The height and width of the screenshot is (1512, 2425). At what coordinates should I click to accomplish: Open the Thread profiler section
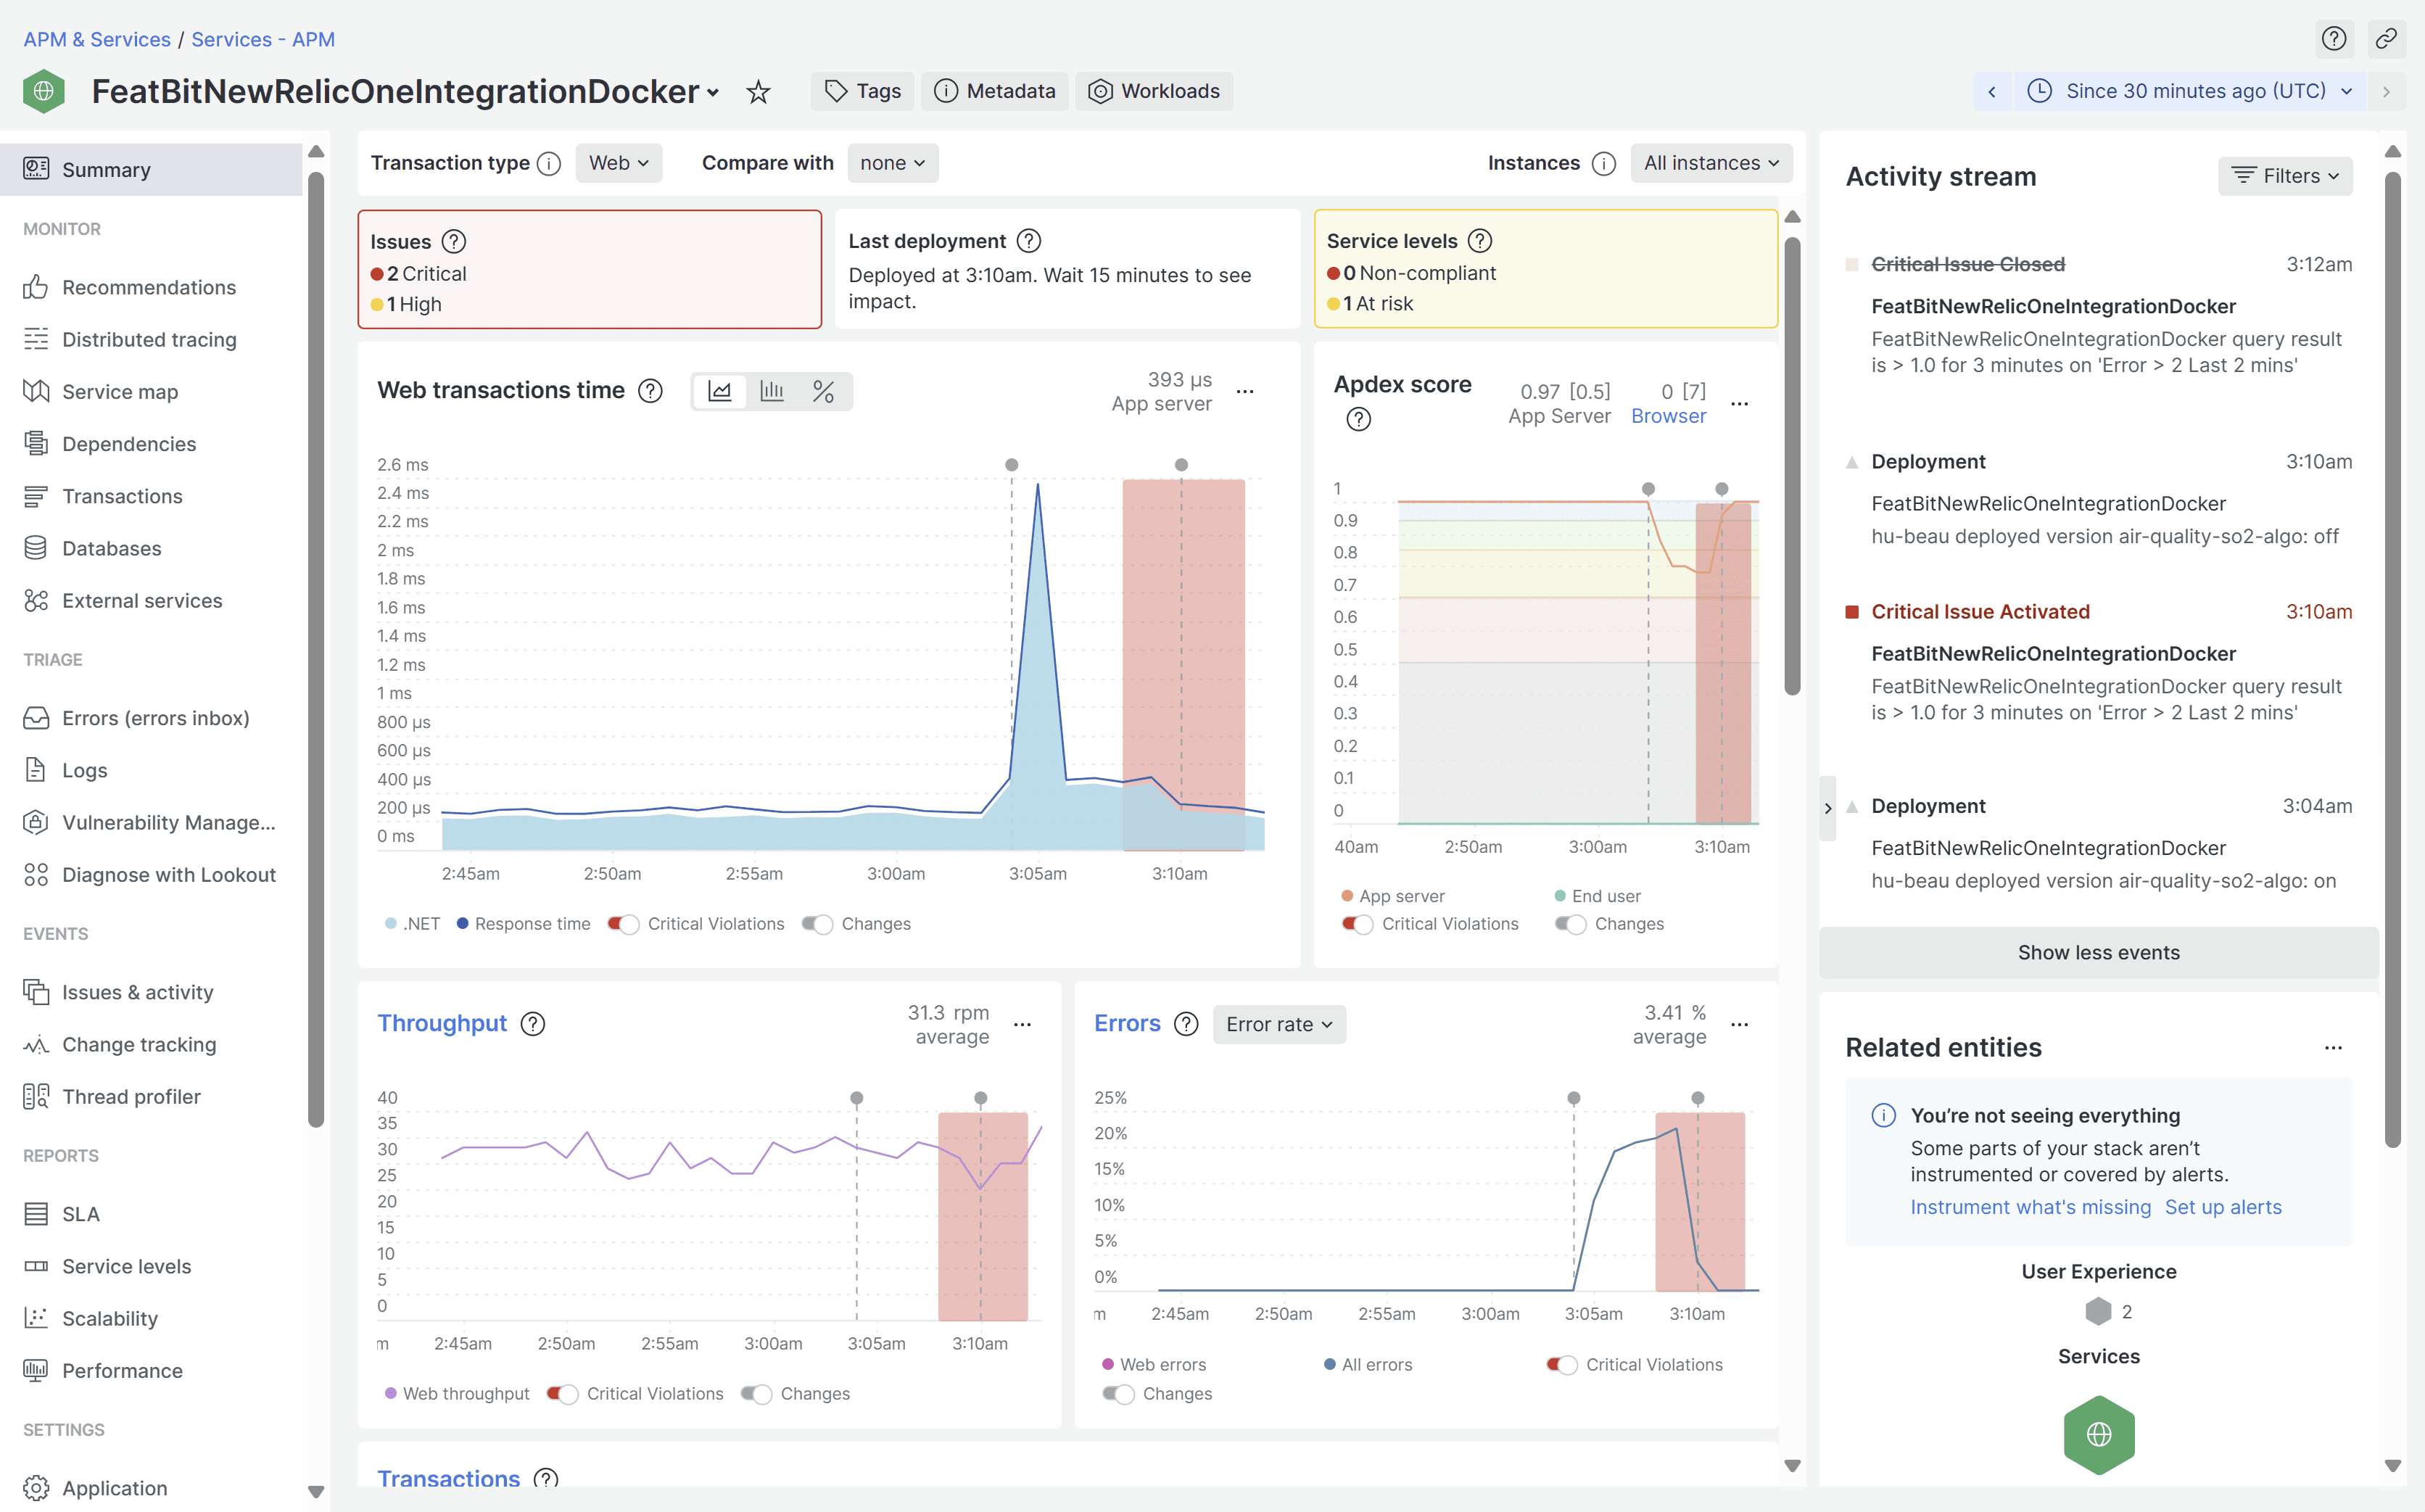(x=130, y=1096)
